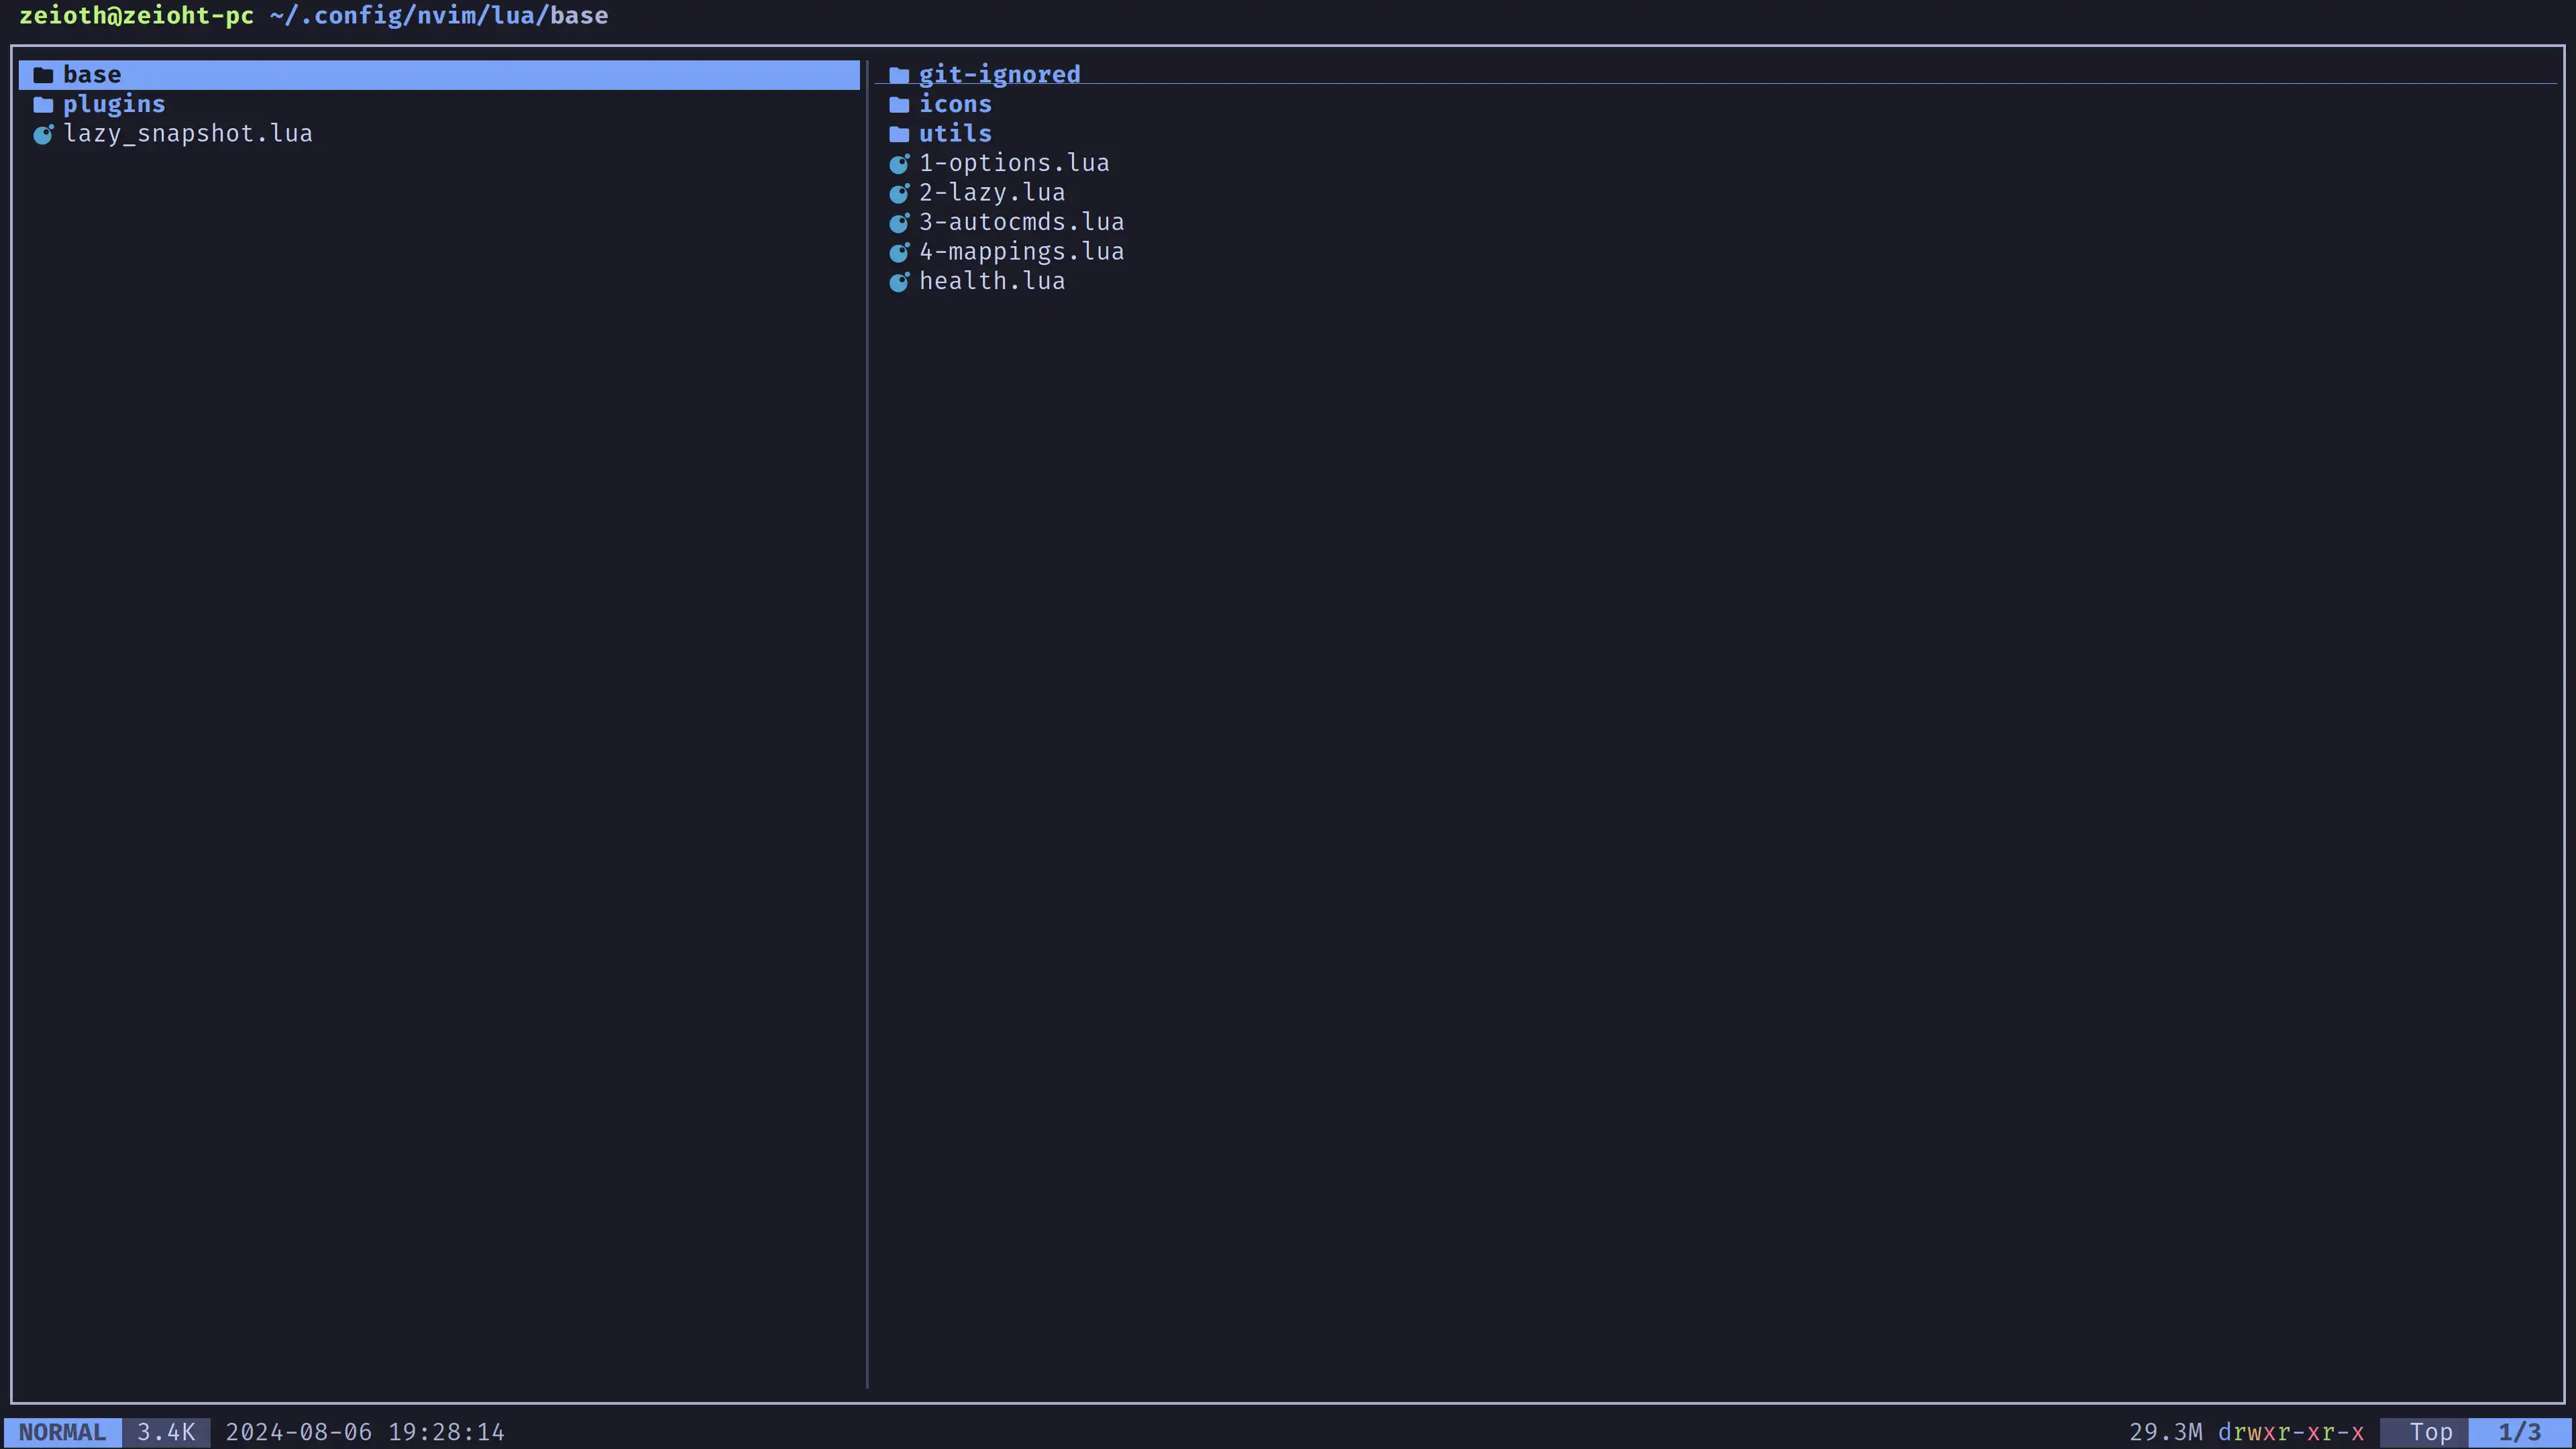
Task: Toggle NORMAL mode indicator in statusbar
Action: [64, 1432]
